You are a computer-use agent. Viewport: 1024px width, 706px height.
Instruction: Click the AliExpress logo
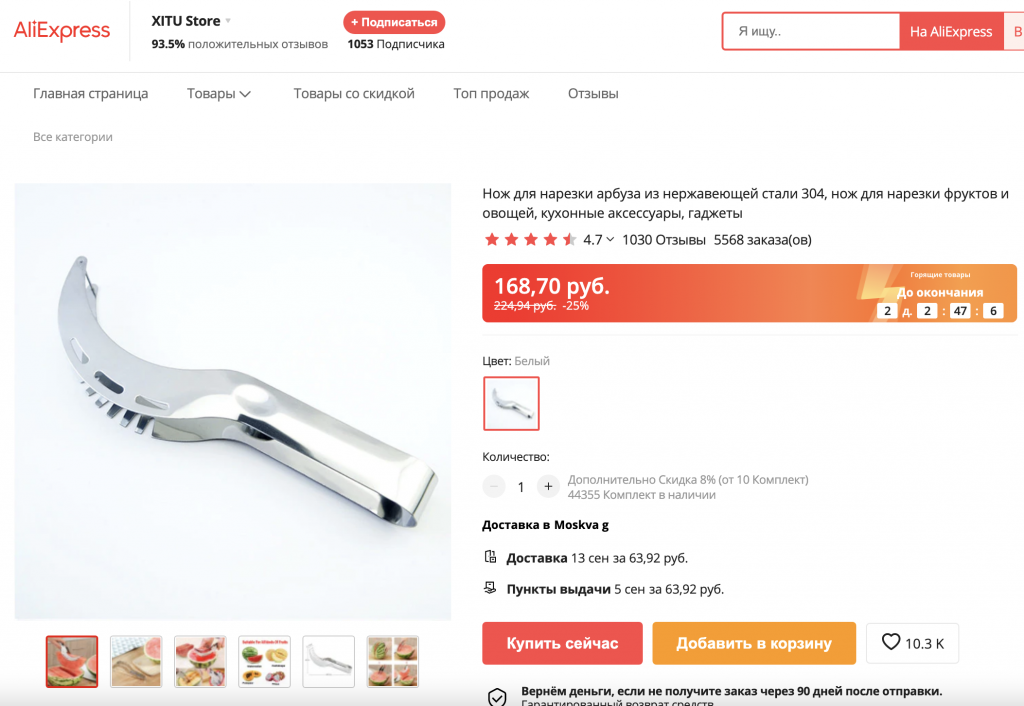pos(62,31)
